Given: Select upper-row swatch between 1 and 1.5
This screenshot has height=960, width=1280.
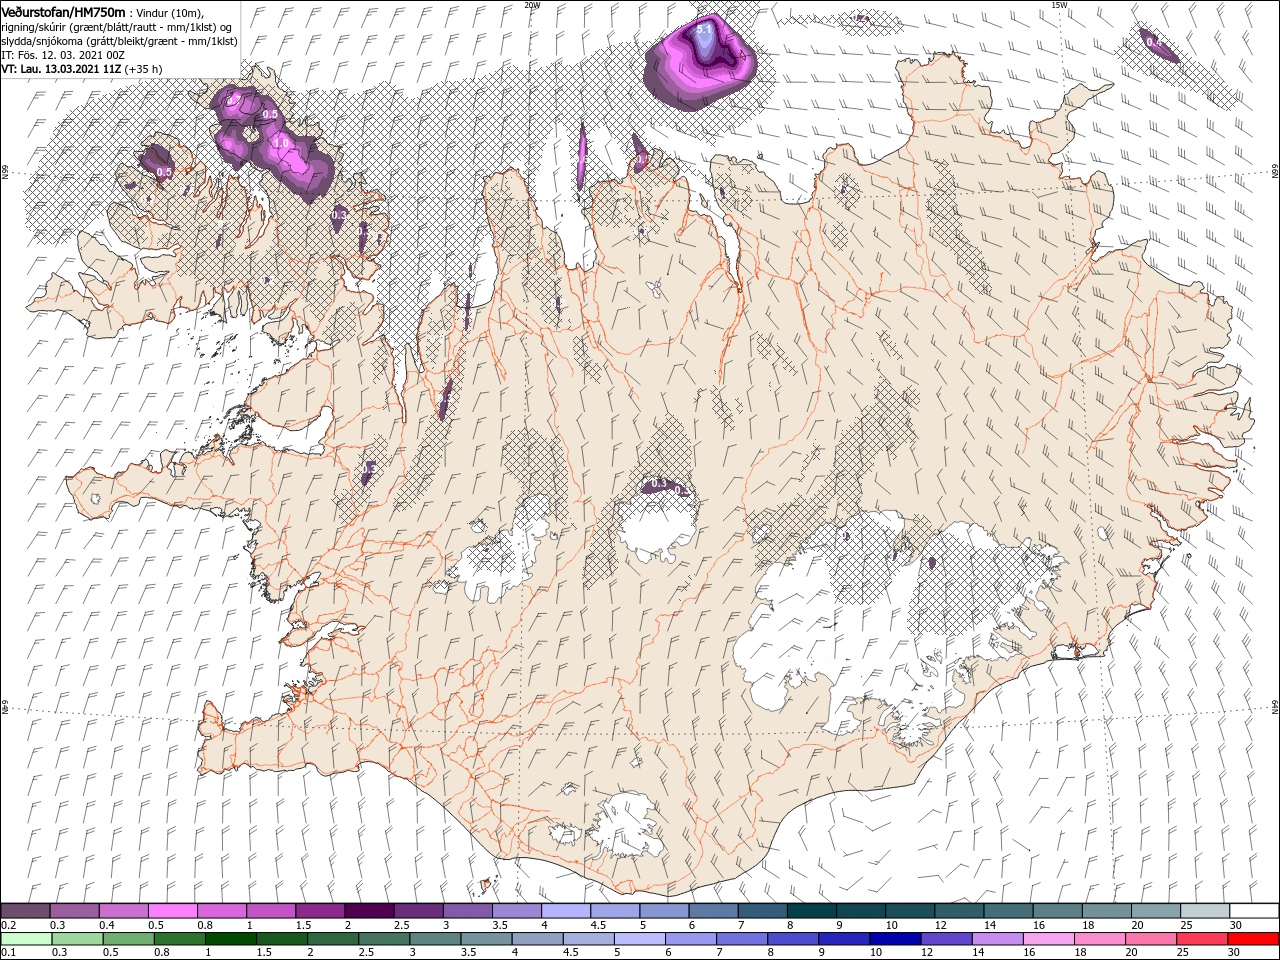Looking at the screenshot, I should tap(271, 911).
